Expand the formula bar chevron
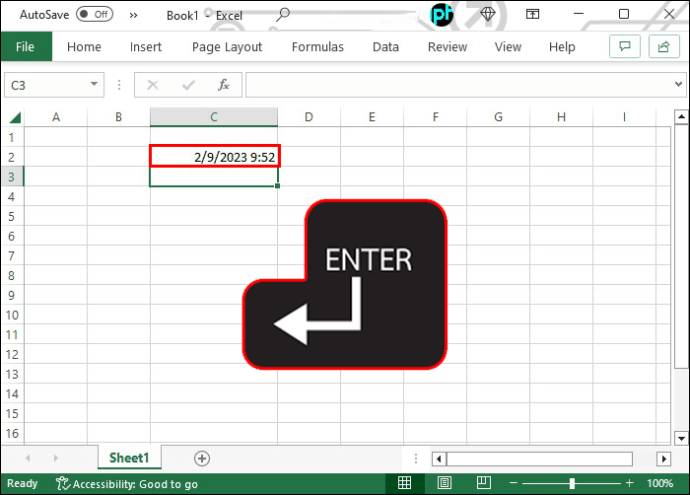This screenshot has width=690, height=495. pyautogui.click(x=678, y=84)
